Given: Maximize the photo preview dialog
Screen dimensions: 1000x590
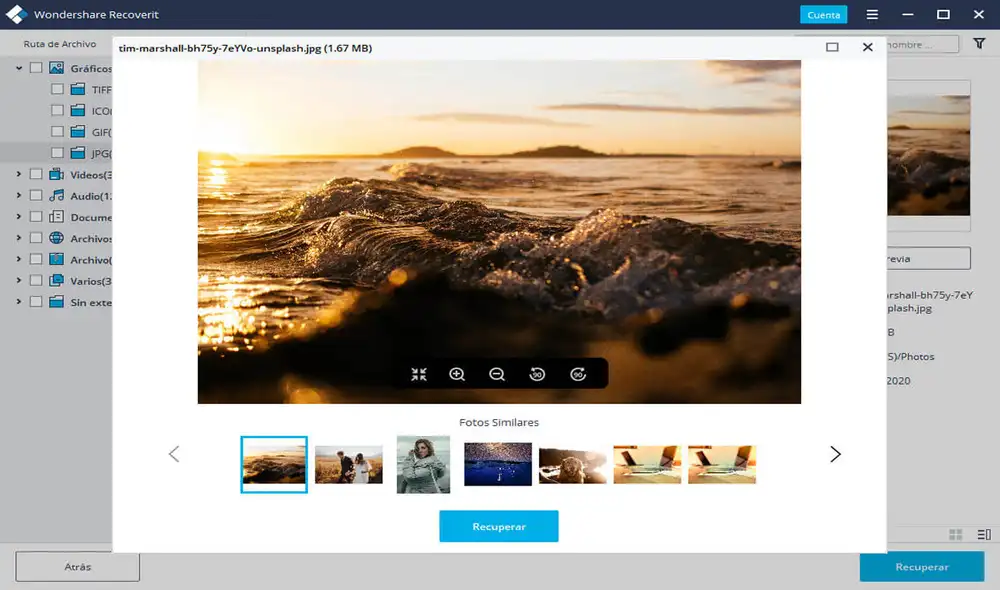Looking at the screenshot, I should point(832,47).
